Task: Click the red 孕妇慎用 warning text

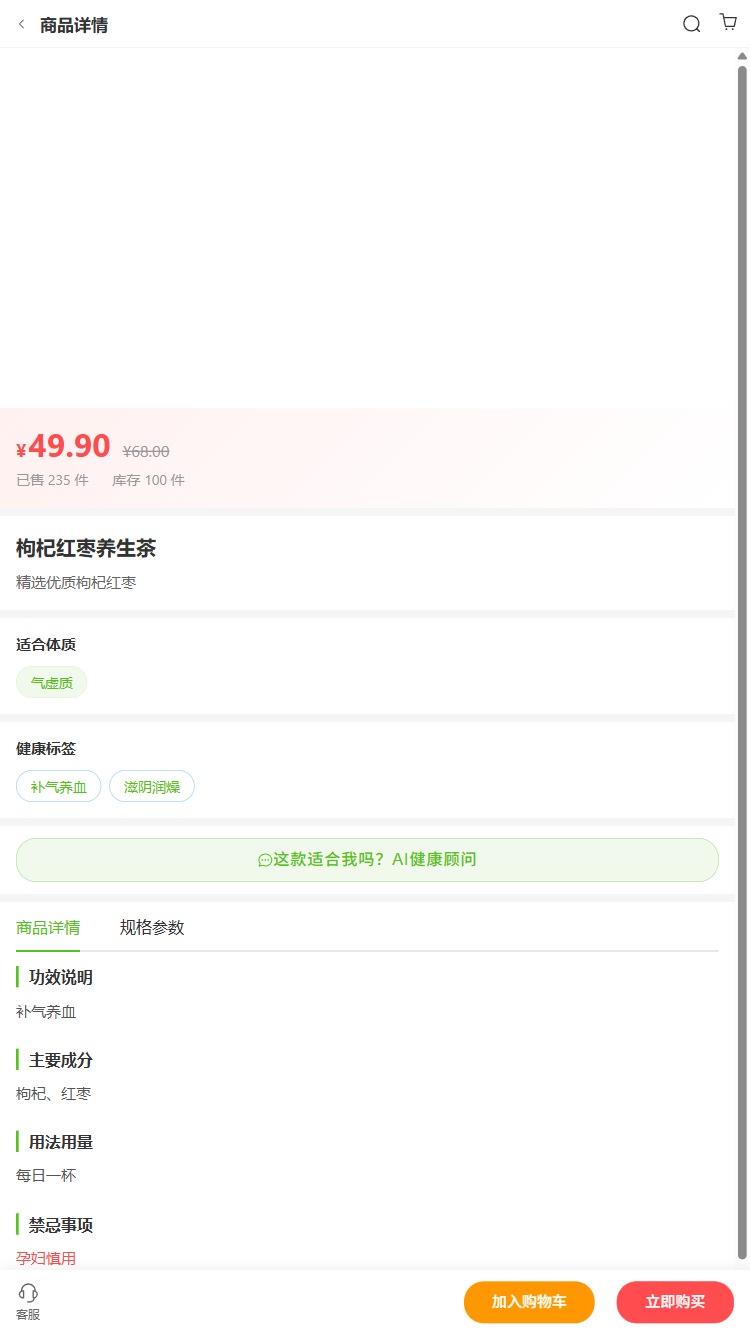Action: (x=46, y=1258)
